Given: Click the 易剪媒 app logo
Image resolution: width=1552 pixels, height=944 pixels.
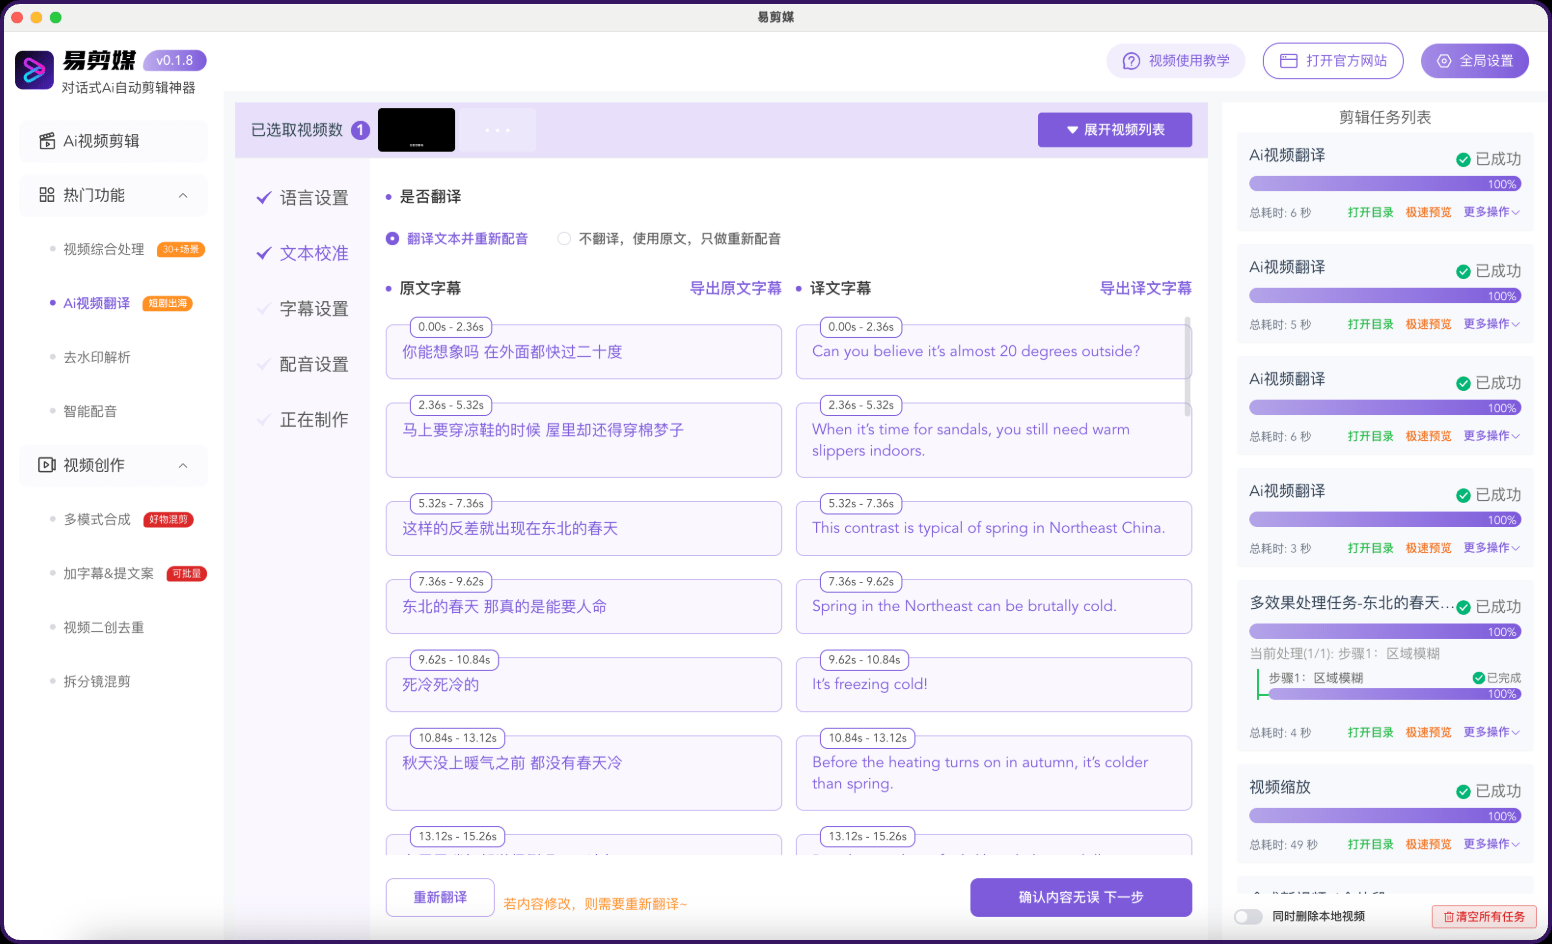Looking at the screenshot, I should coord(34,70).
